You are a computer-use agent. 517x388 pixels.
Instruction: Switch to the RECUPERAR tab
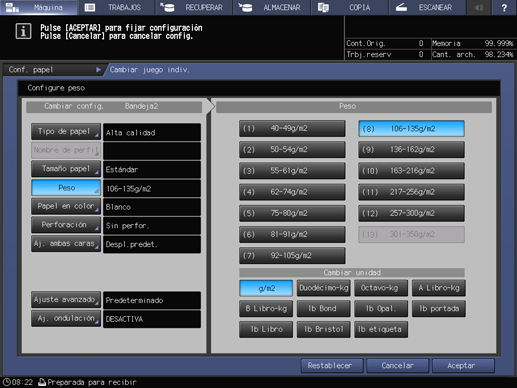click(x=194, y=7)
